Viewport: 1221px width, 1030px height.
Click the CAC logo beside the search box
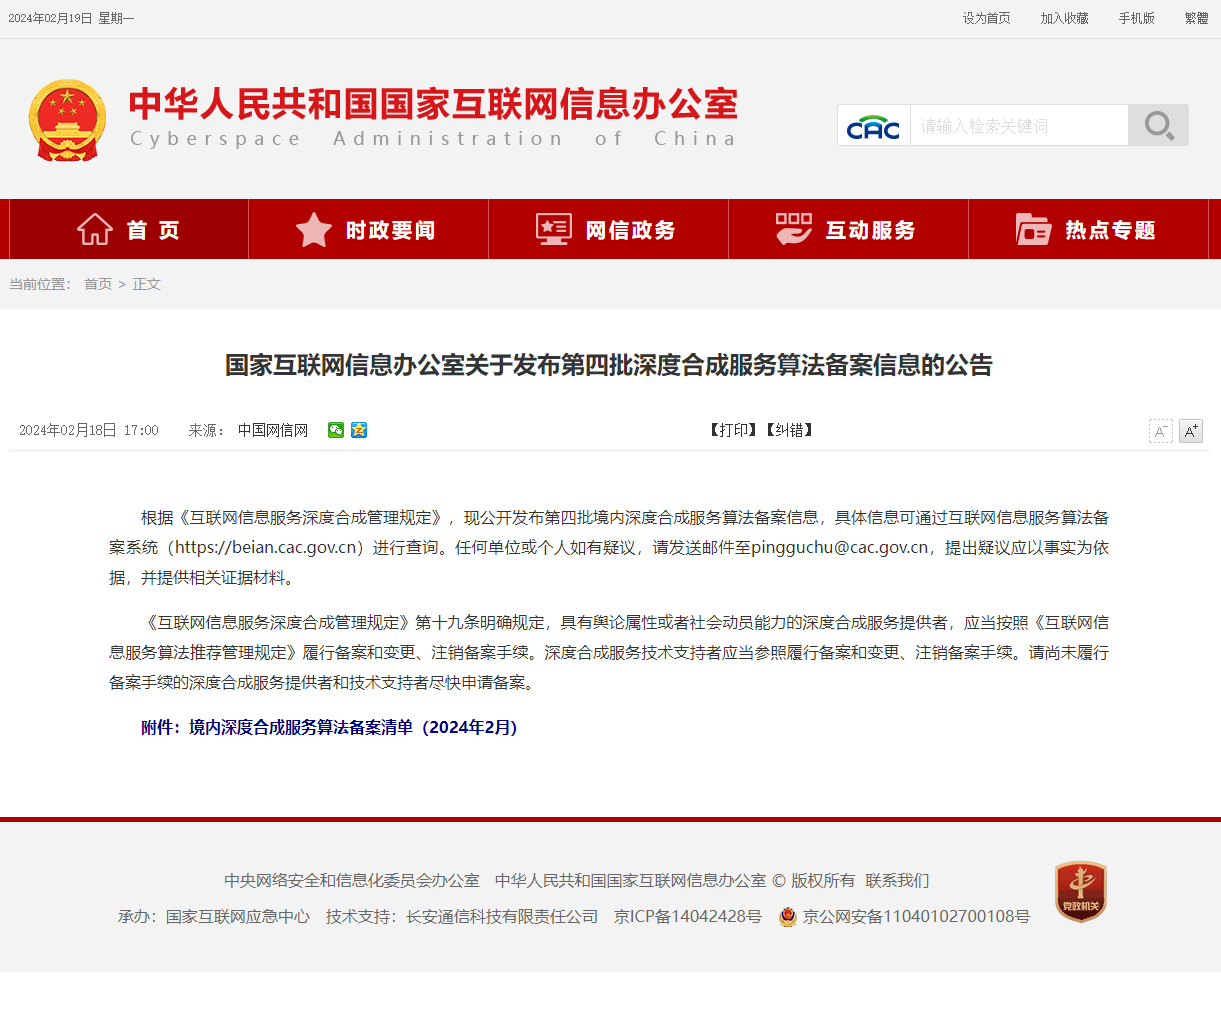(x=873, y=126)
